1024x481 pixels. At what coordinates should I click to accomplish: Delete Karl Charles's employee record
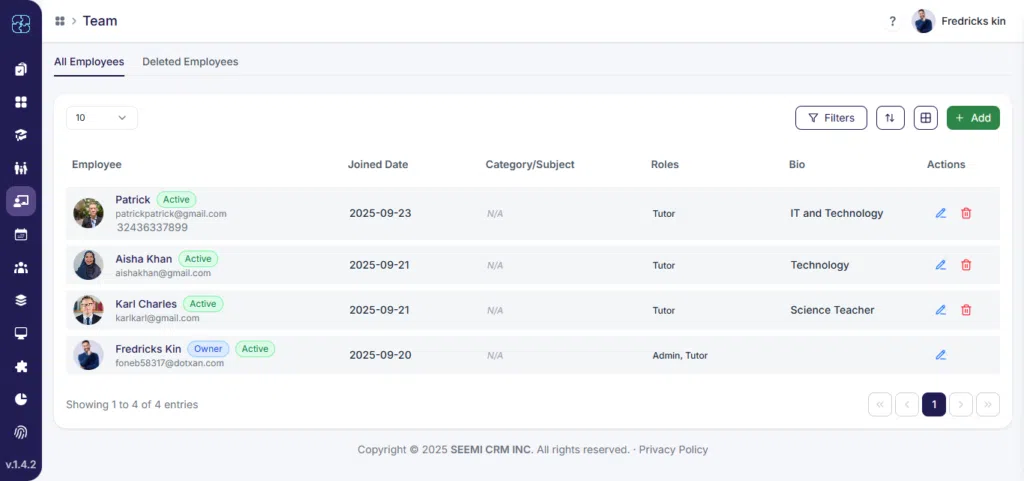966,310
